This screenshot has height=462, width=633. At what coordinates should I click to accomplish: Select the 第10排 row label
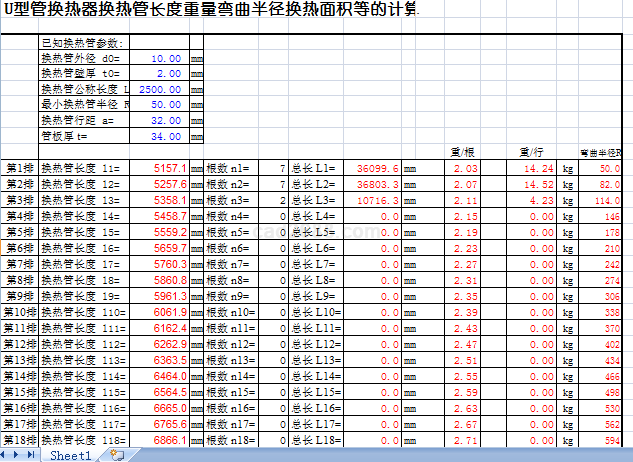(x=19, y=312)
